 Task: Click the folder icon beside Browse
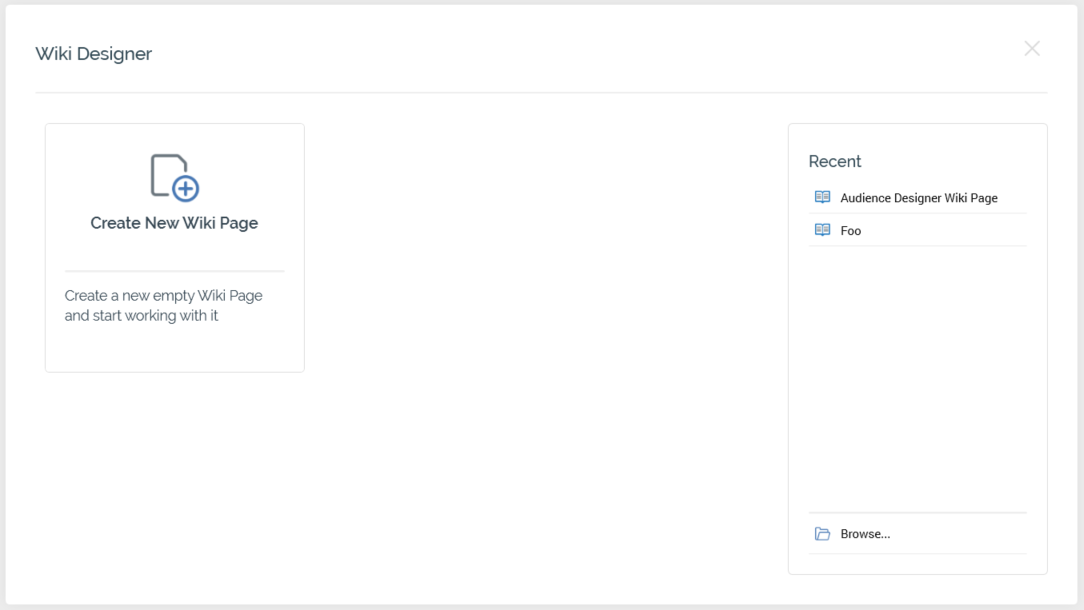(x=822, y=534)
